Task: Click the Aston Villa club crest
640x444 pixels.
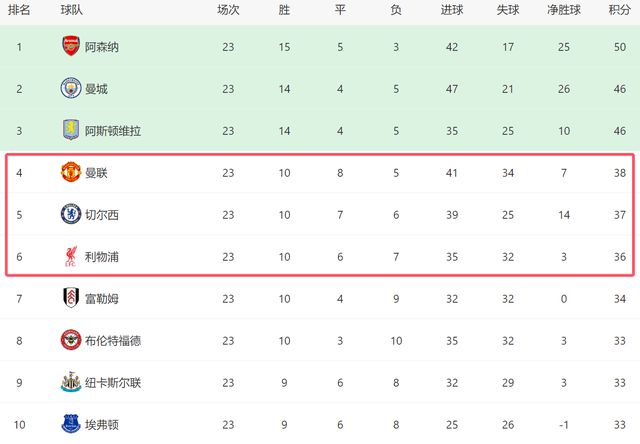Action: pyautogui.click(x=70, y=130)
